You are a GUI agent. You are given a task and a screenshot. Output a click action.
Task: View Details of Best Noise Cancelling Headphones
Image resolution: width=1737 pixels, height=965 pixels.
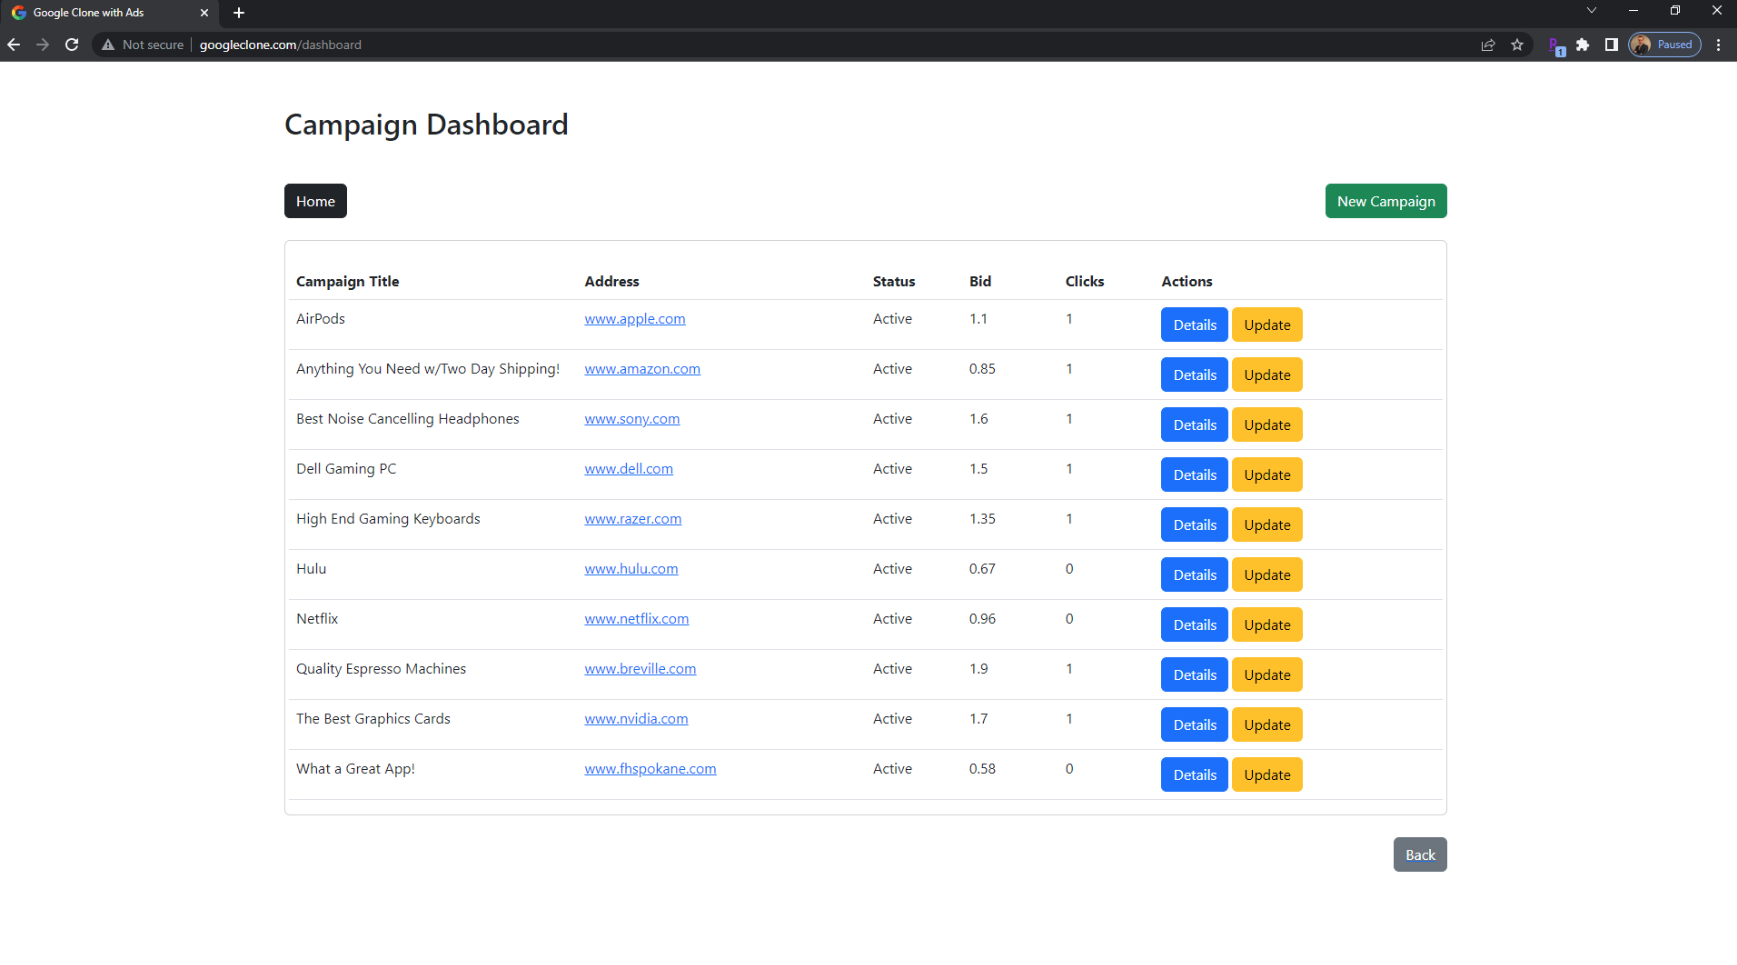click(x=1194, y=425)
